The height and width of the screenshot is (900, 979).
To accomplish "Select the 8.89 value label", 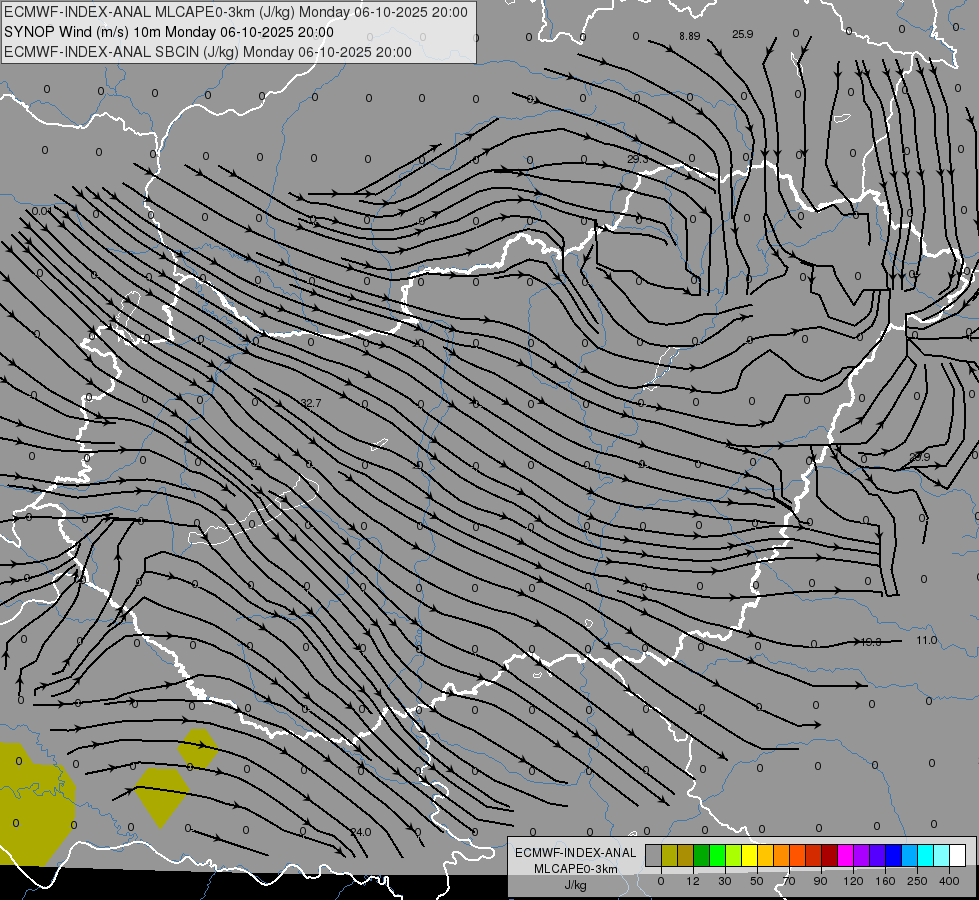I will click(x=689, y=36).
